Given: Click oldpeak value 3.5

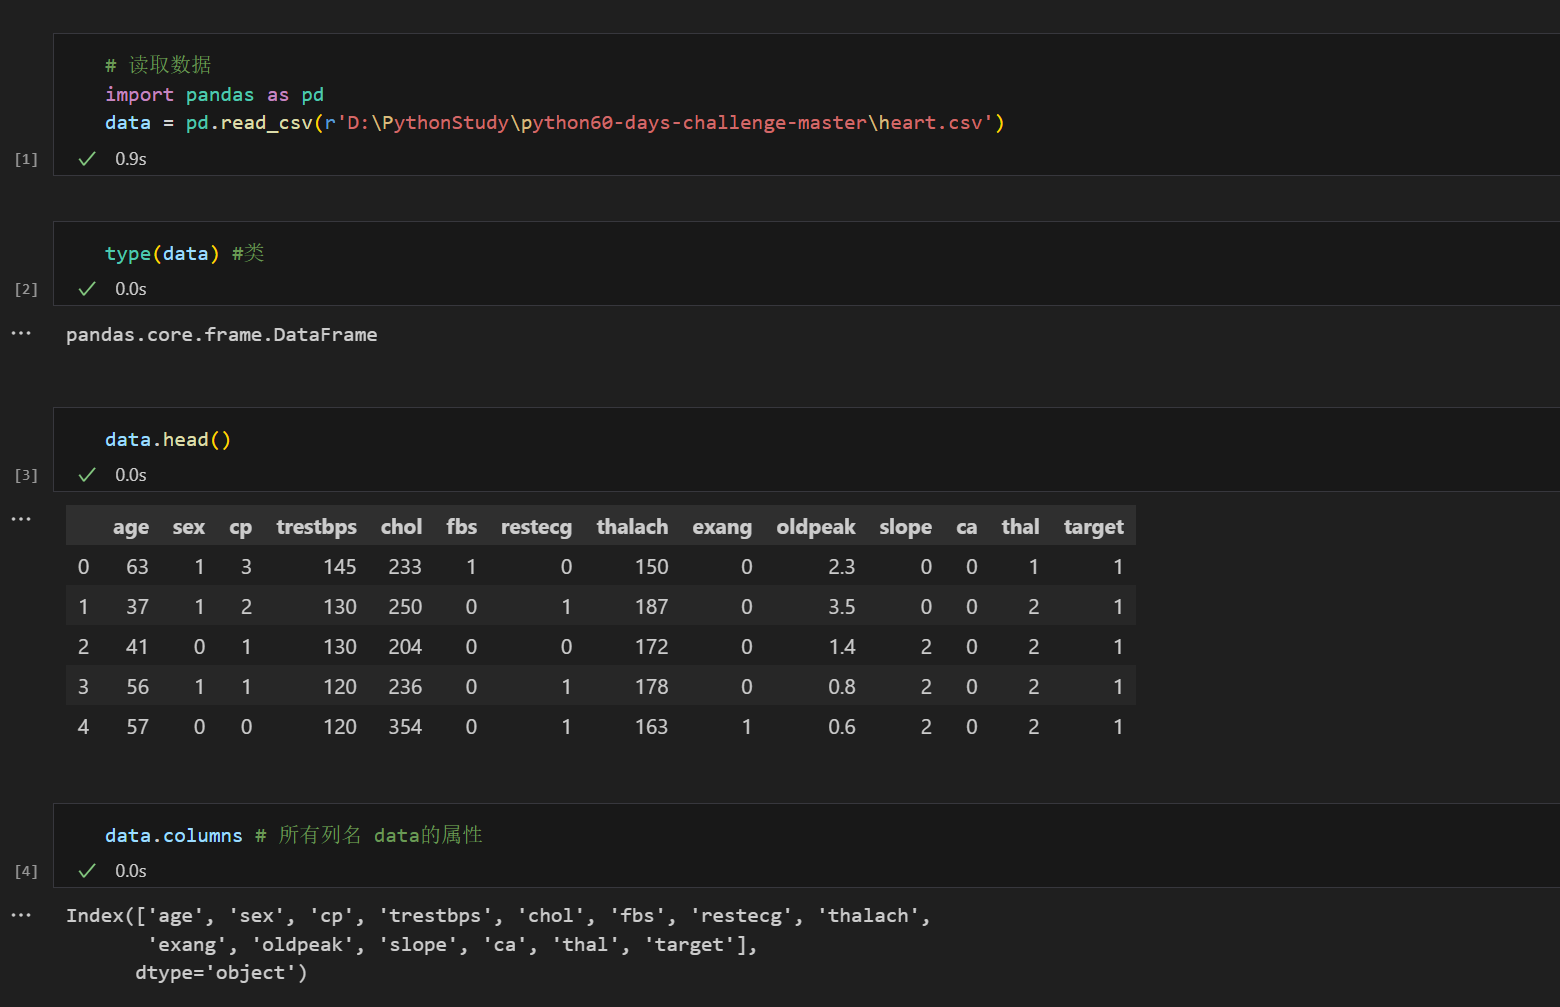Looking at the screenshot, I should (x=842, y=607).
